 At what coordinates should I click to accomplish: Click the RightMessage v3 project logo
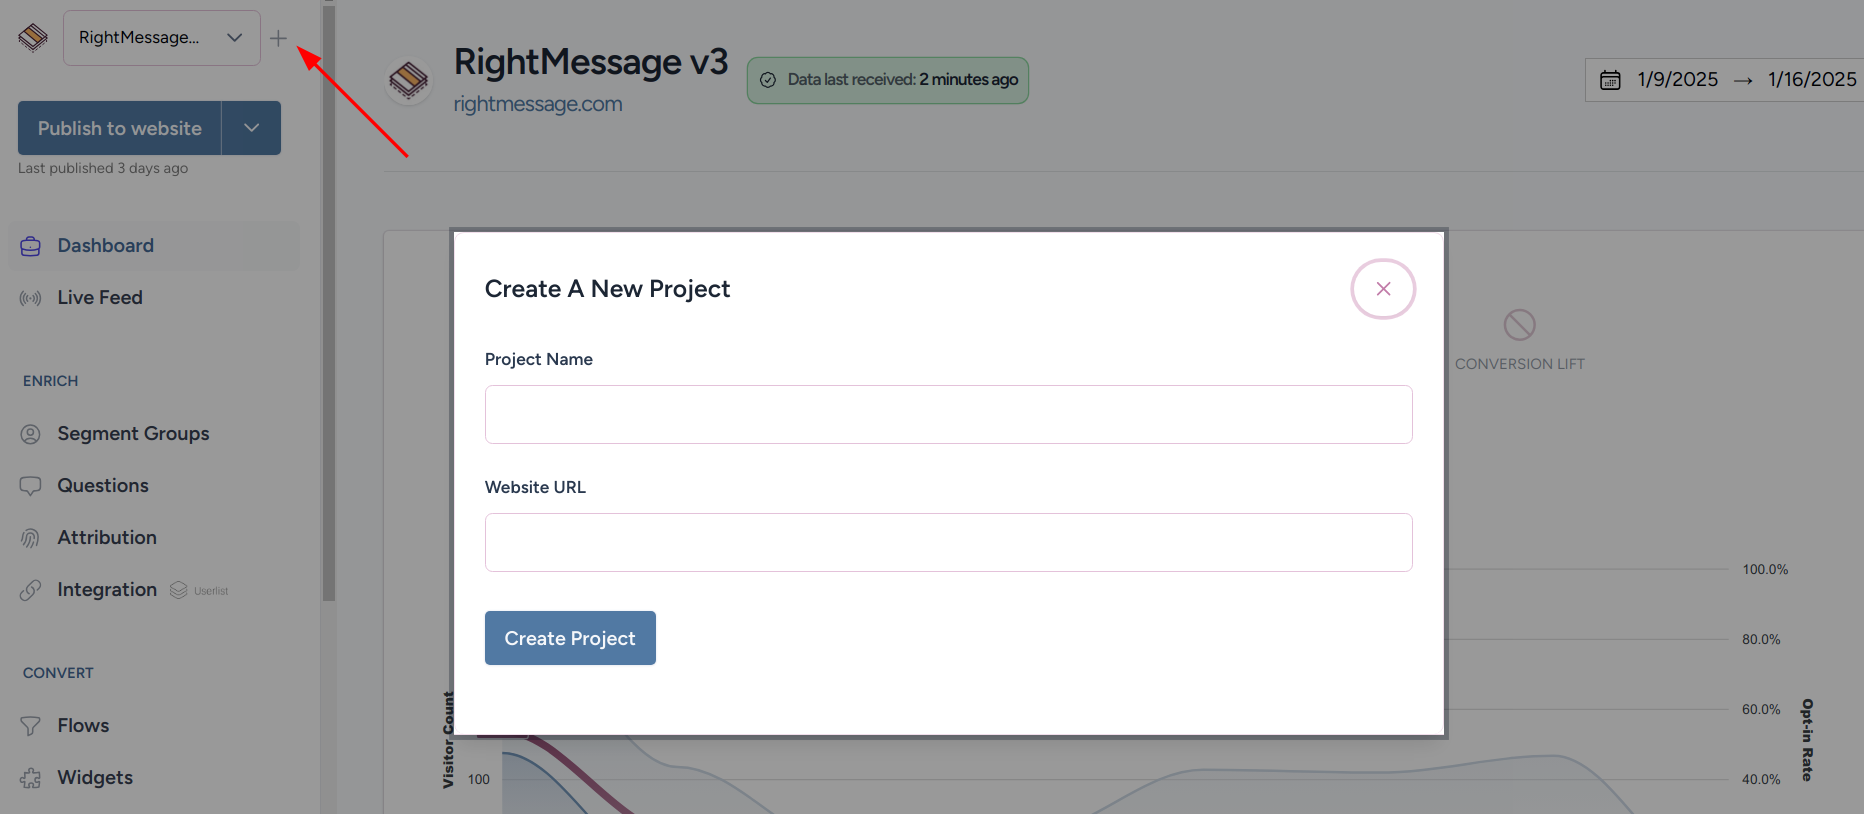click(408, 80)
